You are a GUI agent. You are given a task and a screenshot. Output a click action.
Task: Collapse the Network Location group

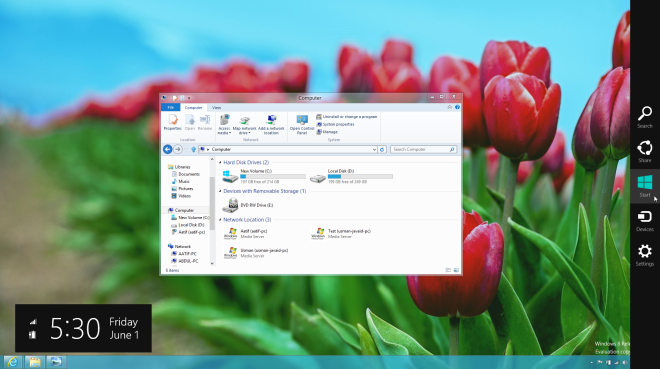(220, 220)
